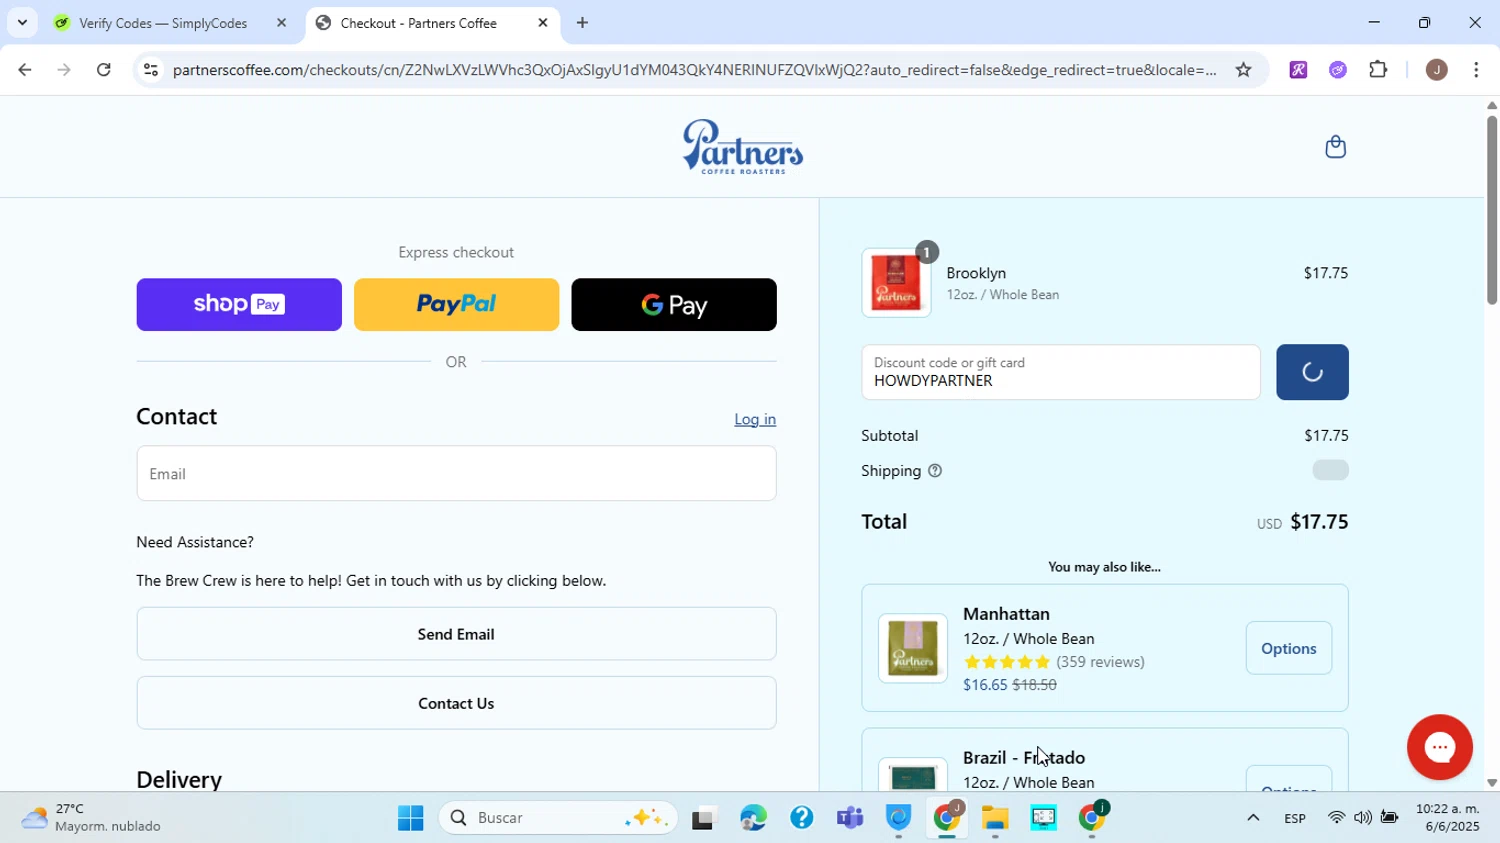Screen dimensions: 1500x843
Task: Click the Manhattan product title
Action: (1006, 614)
